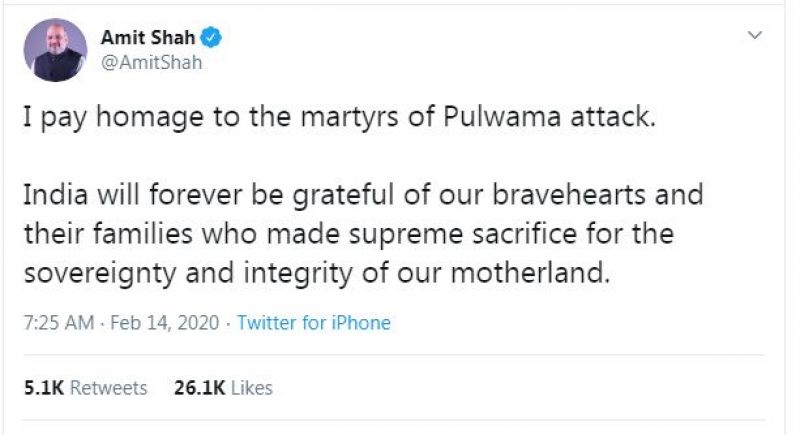This screenshot has width=800, height=435.
Task: Click the Likes label
Action: (250, 387)
